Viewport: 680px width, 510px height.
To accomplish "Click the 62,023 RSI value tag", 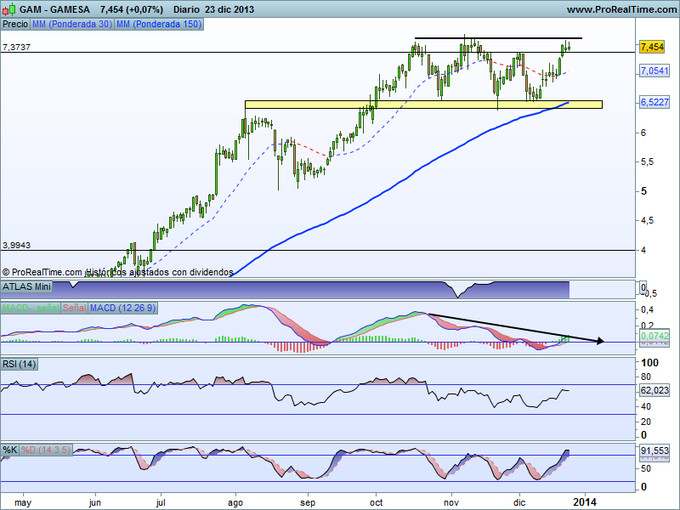I will tap(653, 391).
